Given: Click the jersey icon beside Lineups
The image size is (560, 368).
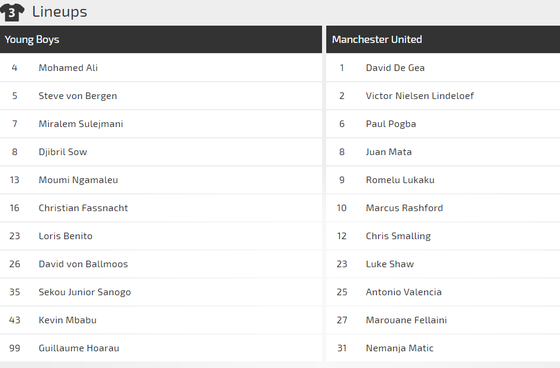Looking at the screenshot, I should pos(12,12).
